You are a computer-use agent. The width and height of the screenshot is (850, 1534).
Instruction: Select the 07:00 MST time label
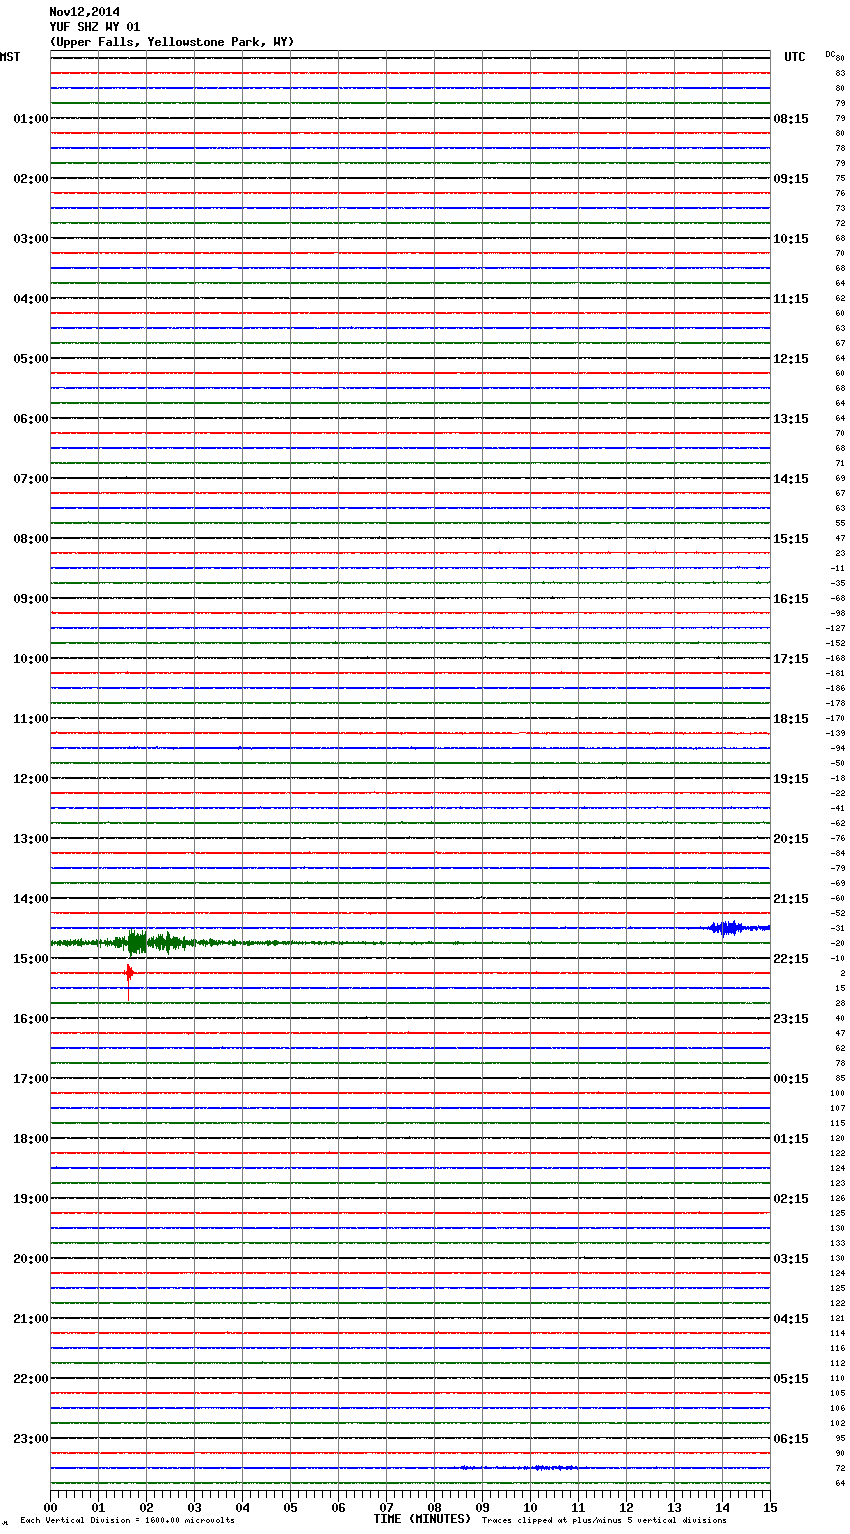point(30,479)
